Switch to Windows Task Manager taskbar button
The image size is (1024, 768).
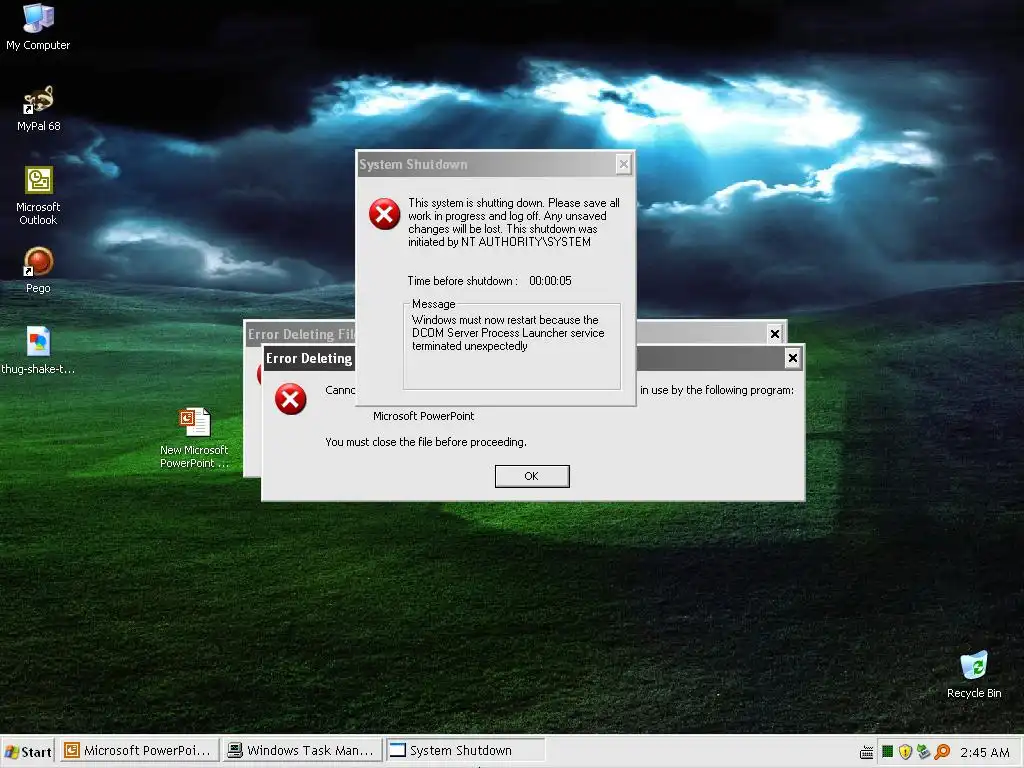point(302,750)
